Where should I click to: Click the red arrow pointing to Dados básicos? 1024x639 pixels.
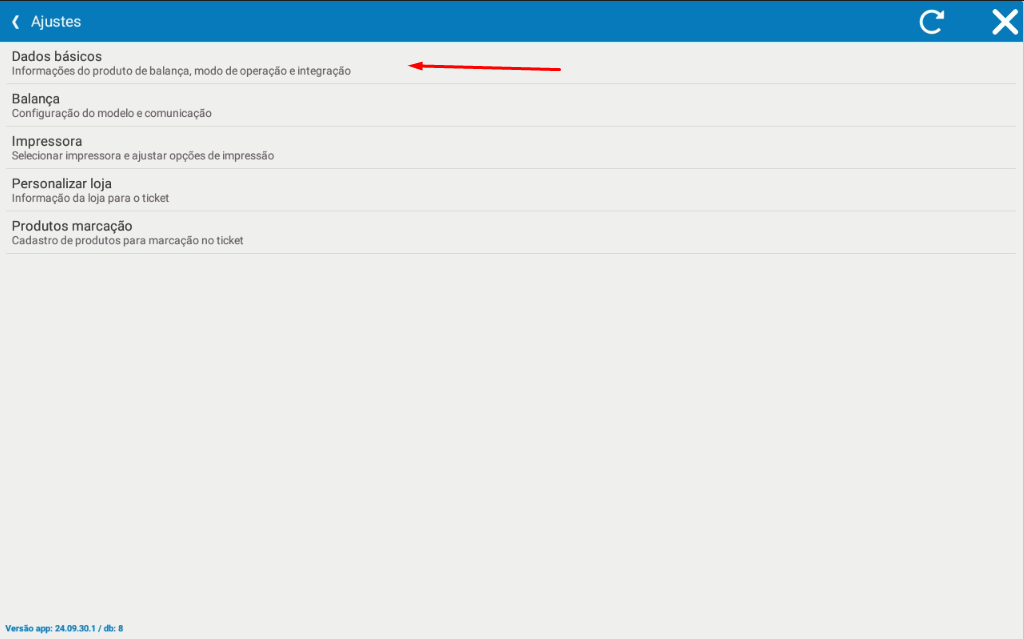coord(485,68)
